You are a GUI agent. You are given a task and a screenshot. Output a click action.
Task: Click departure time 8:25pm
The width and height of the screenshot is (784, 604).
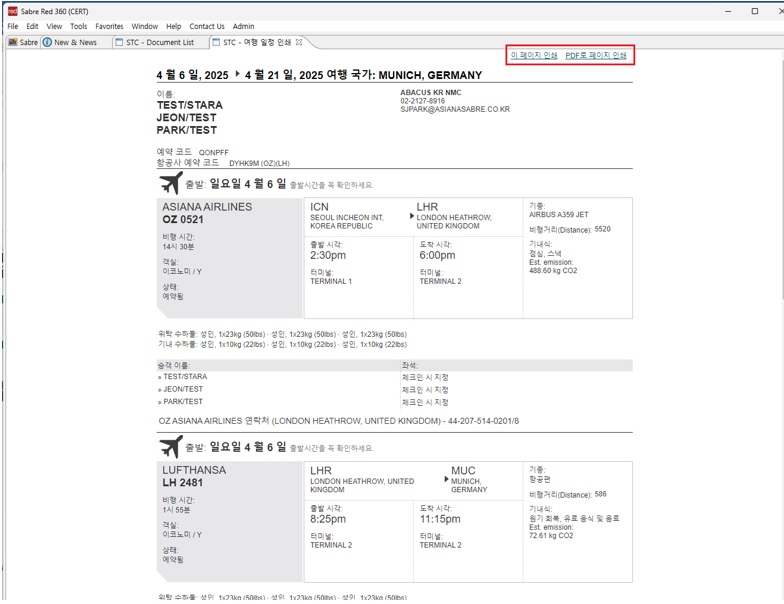tap(328, 519)
